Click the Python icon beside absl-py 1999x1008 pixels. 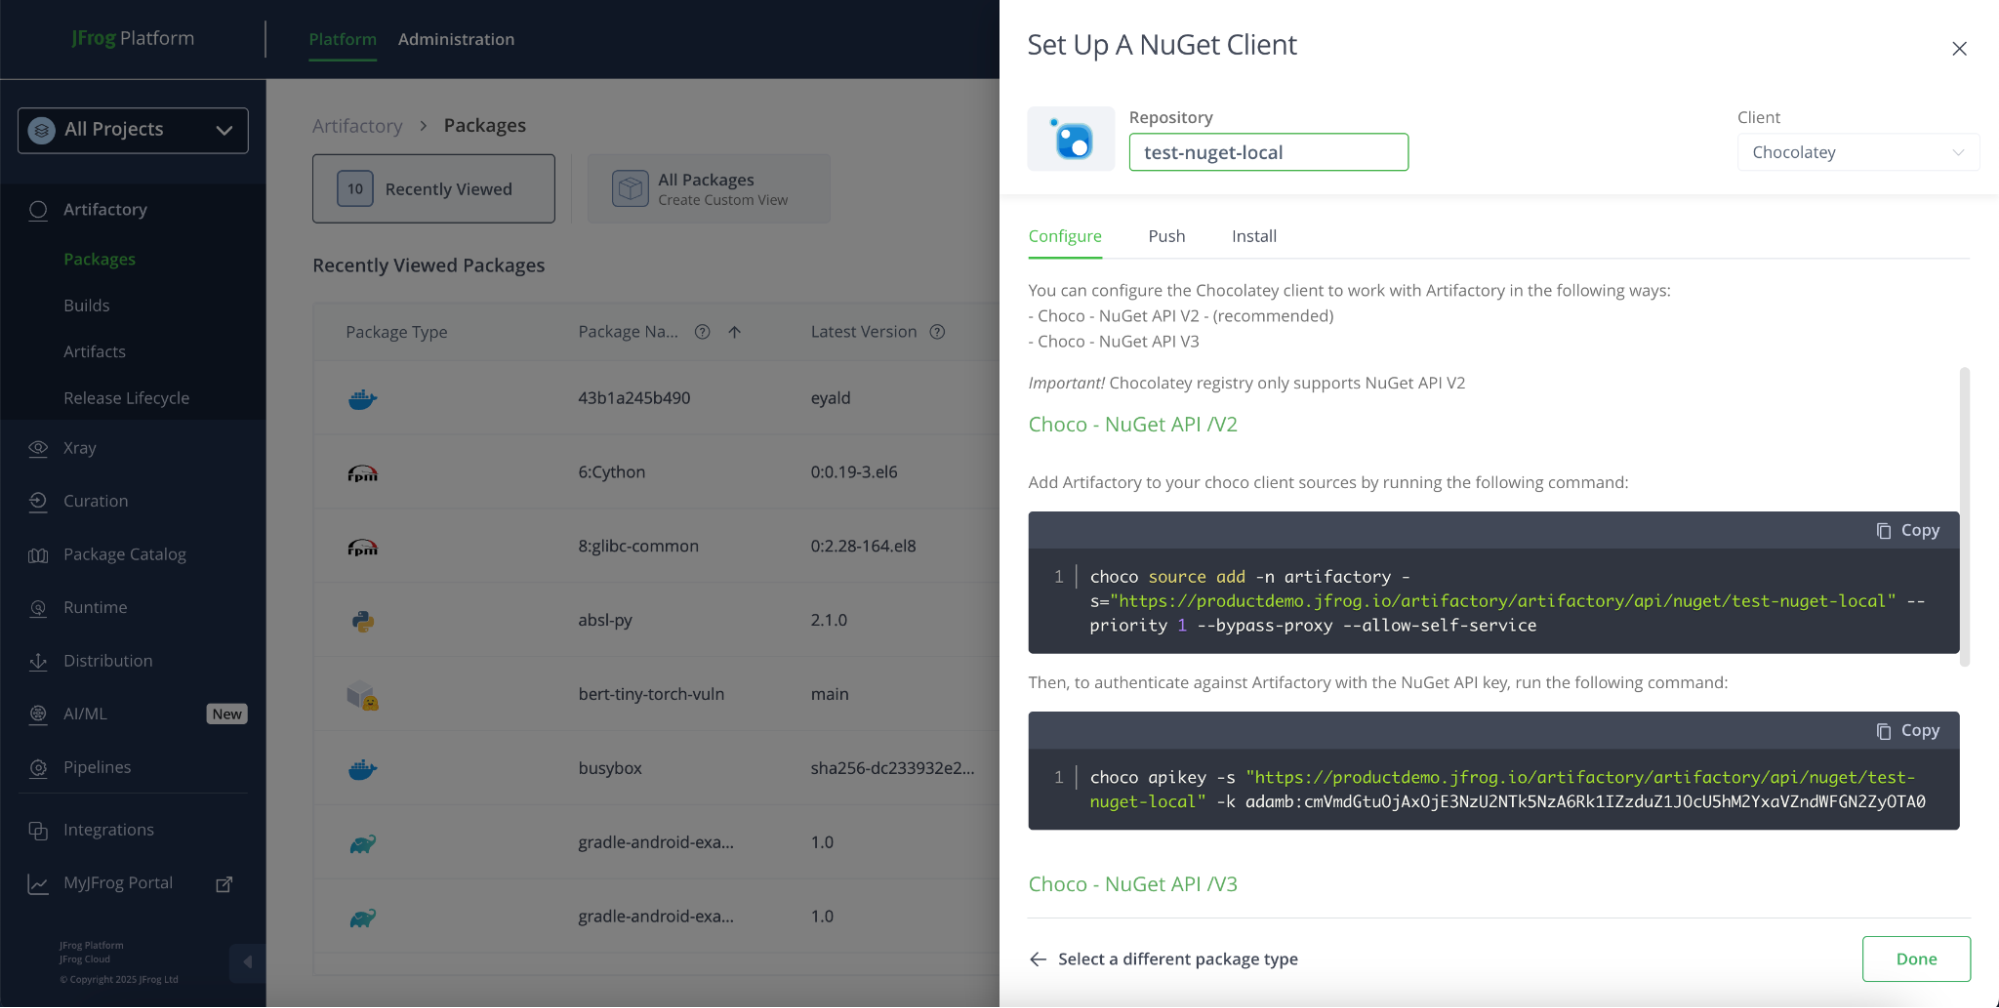click(x=361, y=620)
